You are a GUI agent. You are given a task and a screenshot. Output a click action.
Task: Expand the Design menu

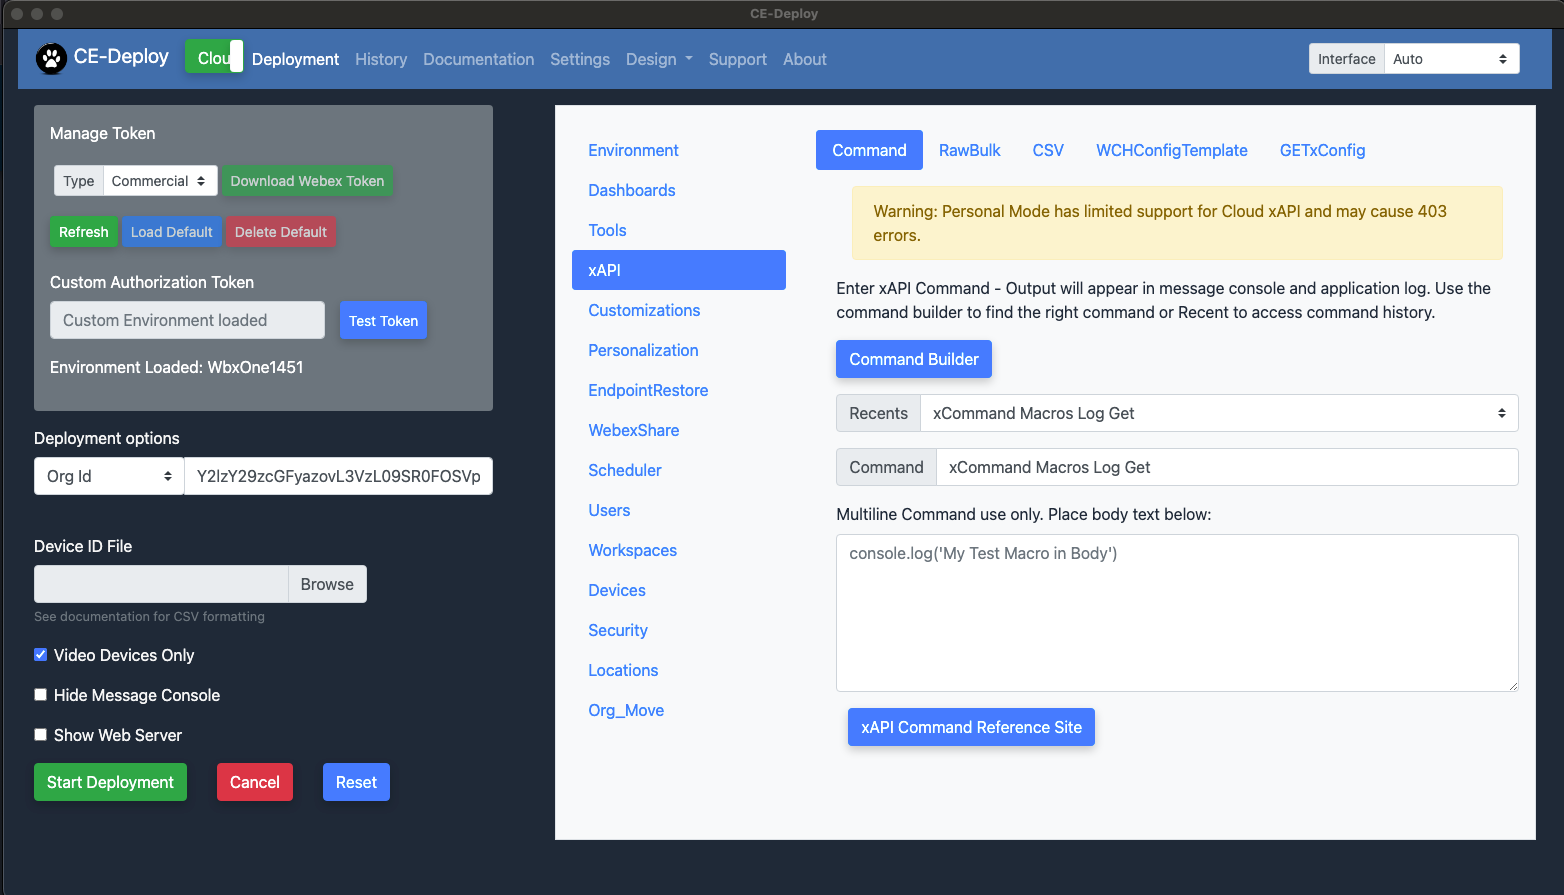(x=658, y=59)
